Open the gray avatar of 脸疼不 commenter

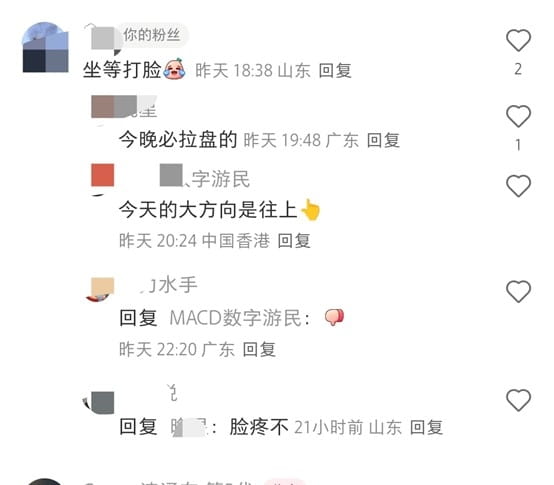(x=101, y=402)
